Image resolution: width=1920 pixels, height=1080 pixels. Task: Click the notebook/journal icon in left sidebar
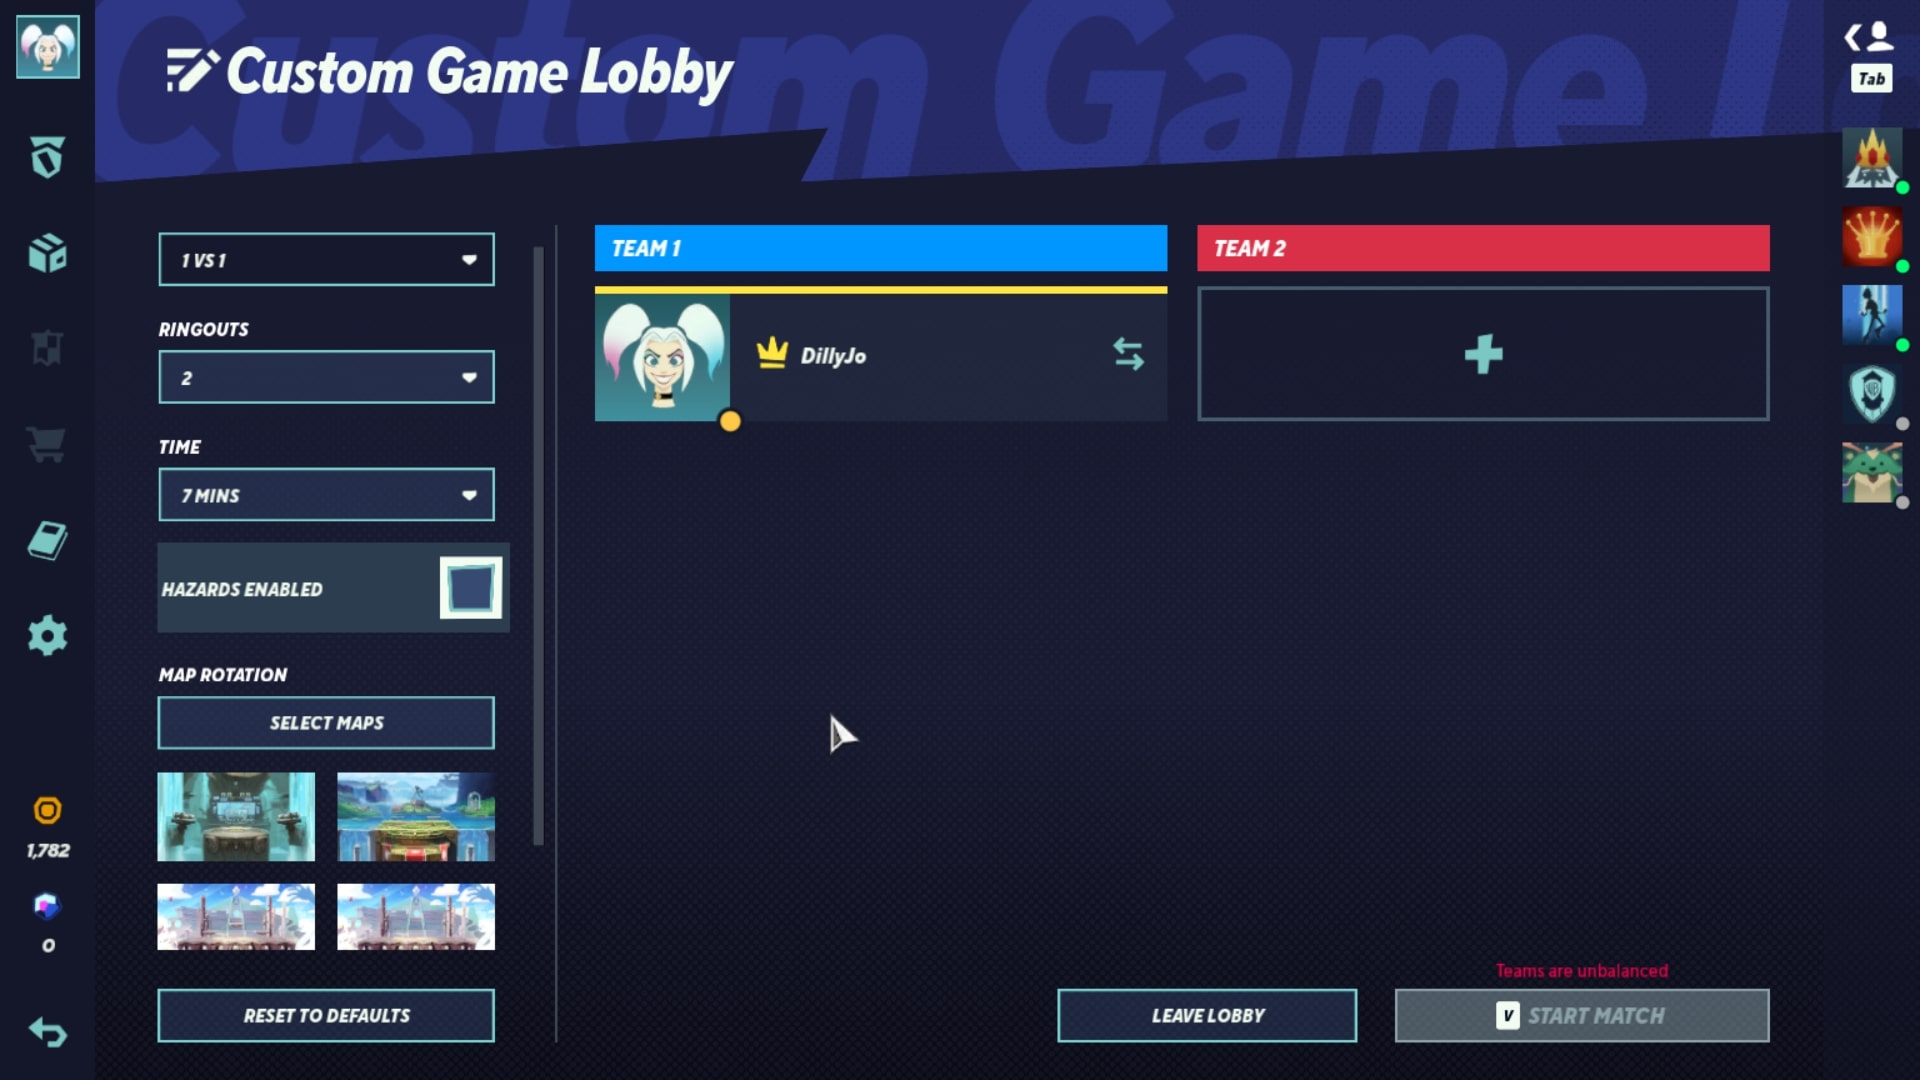point(47,541)
